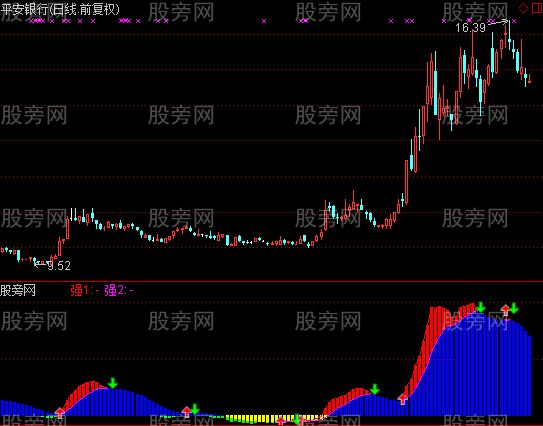Click the red square panel icon beside the diamond
543x426 pixels.
point(537,9)
